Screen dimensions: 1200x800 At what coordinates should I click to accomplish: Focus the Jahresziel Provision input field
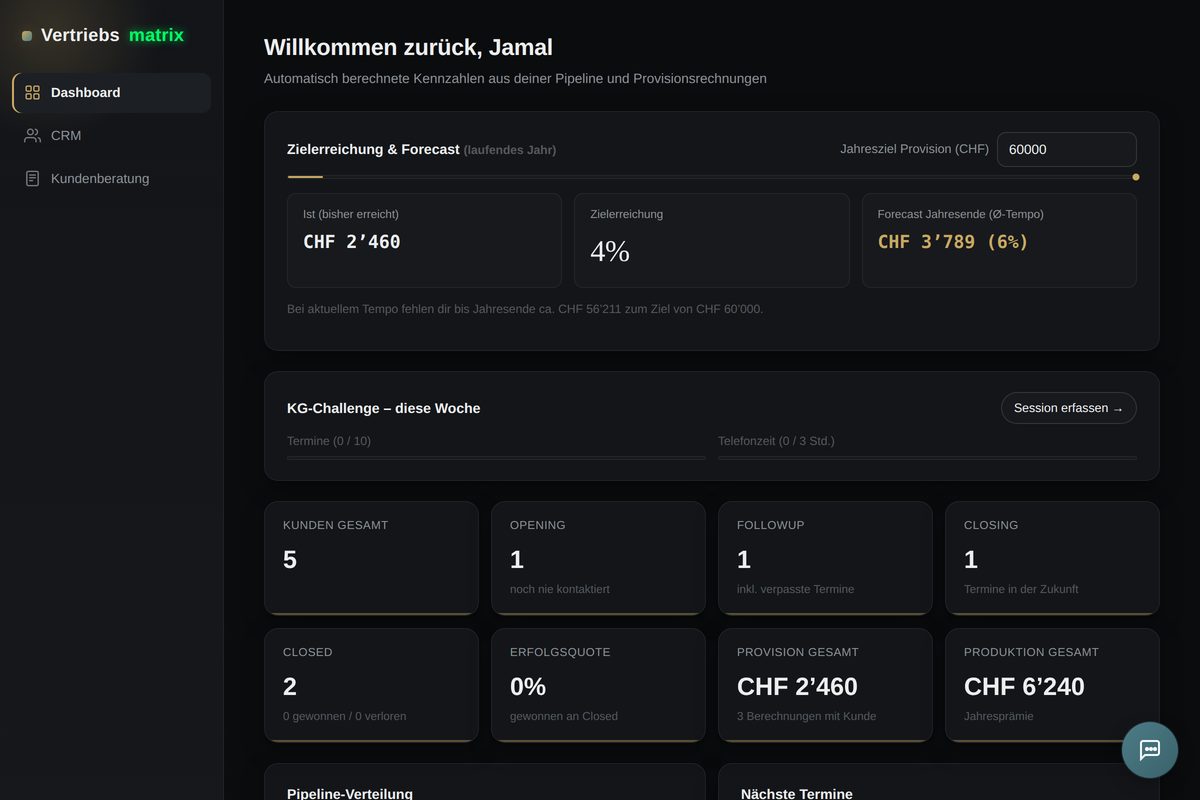point(1066,149)
